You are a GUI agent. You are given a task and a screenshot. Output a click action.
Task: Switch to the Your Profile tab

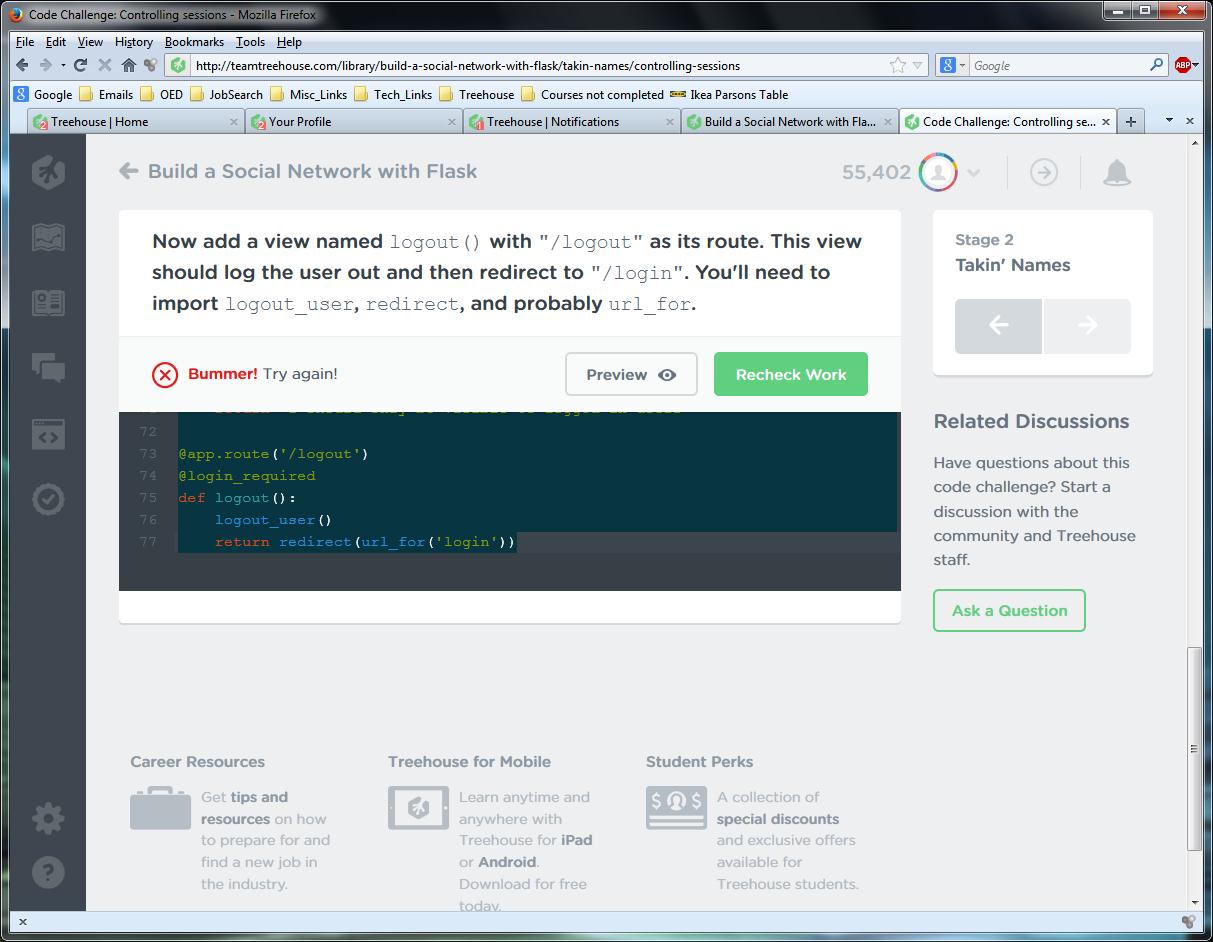pos(354,121)
